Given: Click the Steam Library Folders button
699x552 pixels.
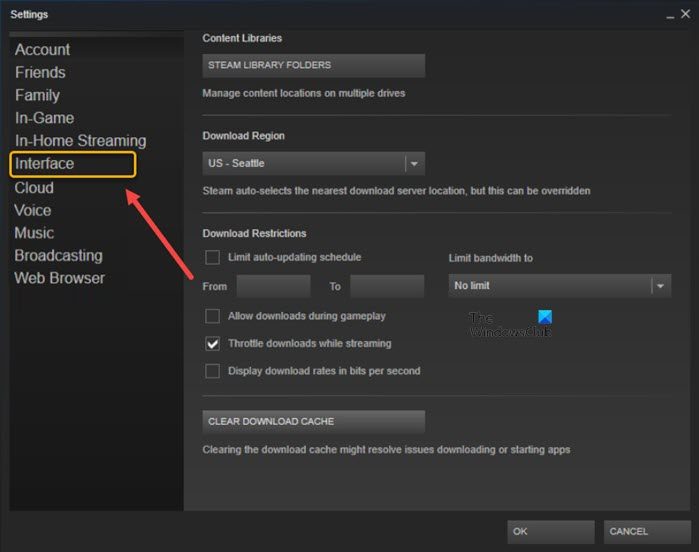Looking at the screenshot, I should click(313, 66).
